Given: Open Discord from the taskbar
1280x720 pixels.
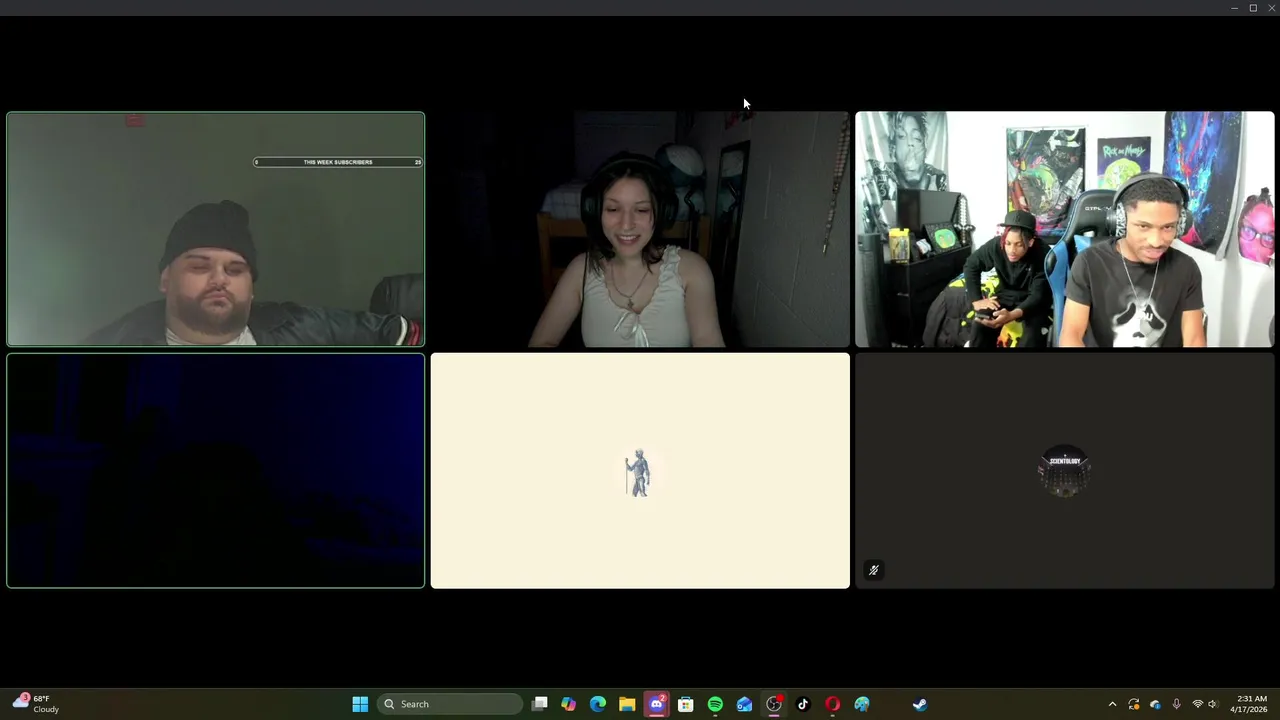Looking at the screenshot, I should point(657,704).
